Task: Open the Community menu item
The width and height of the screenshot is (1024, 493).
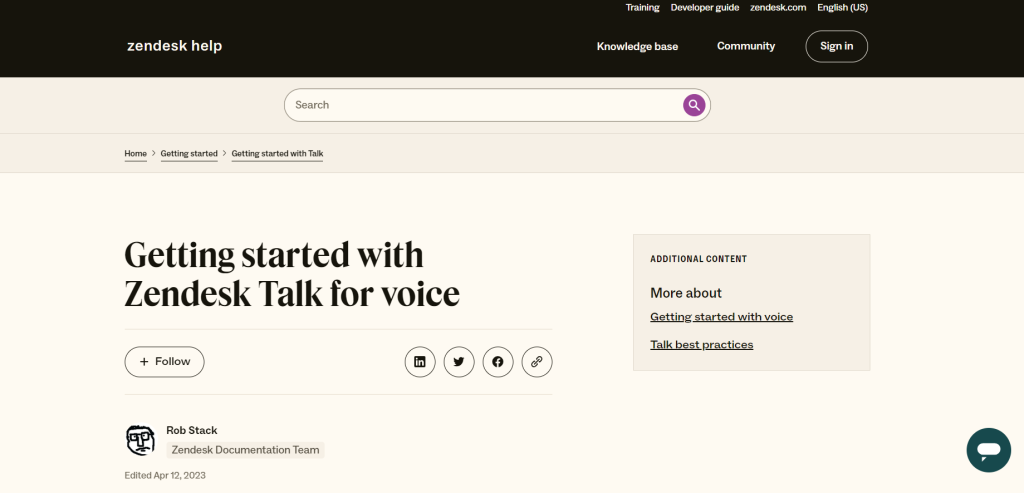Action: [746, 46]
